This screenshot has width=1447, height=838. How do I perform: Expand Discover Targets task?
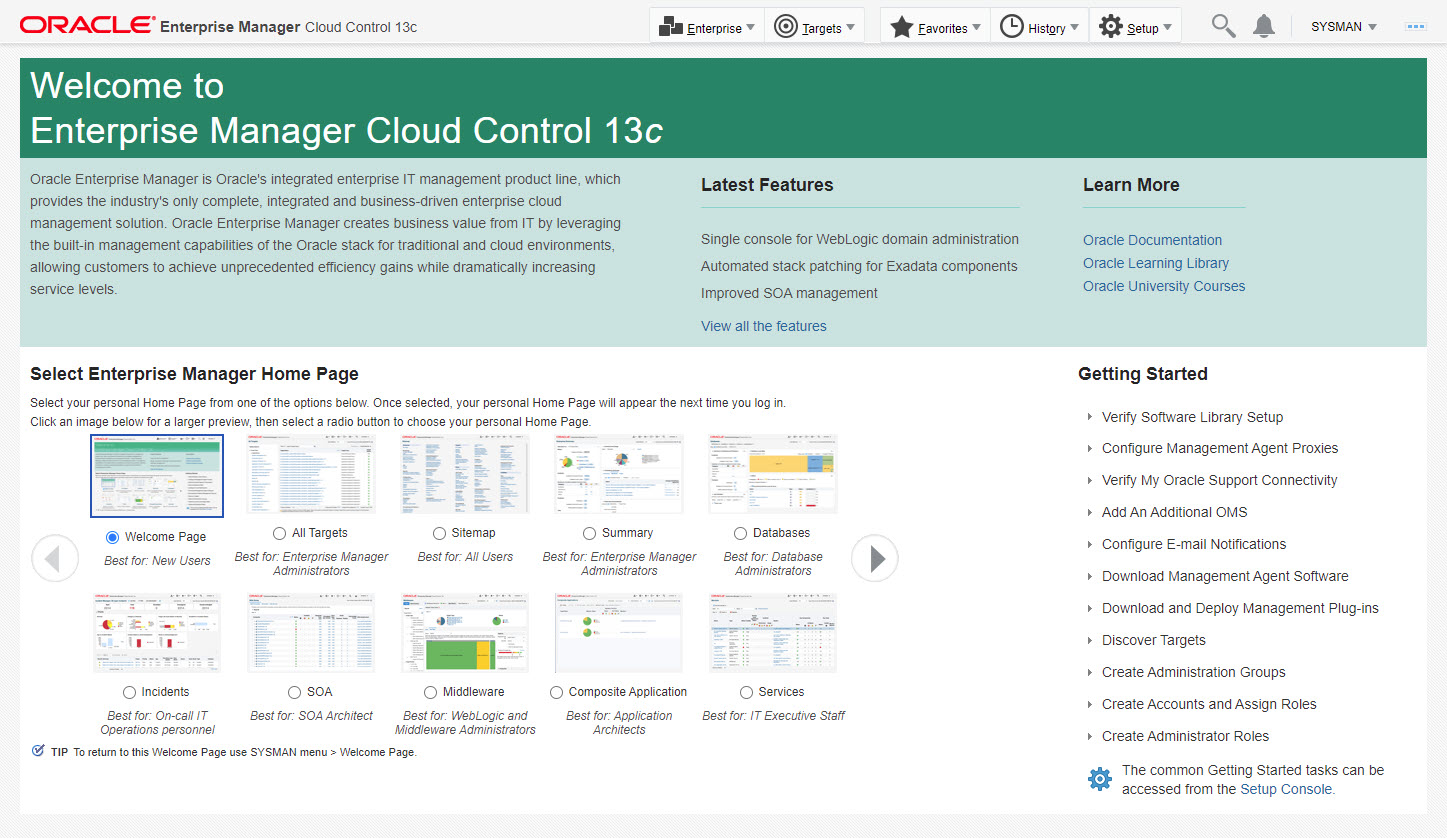[1090, 641]
